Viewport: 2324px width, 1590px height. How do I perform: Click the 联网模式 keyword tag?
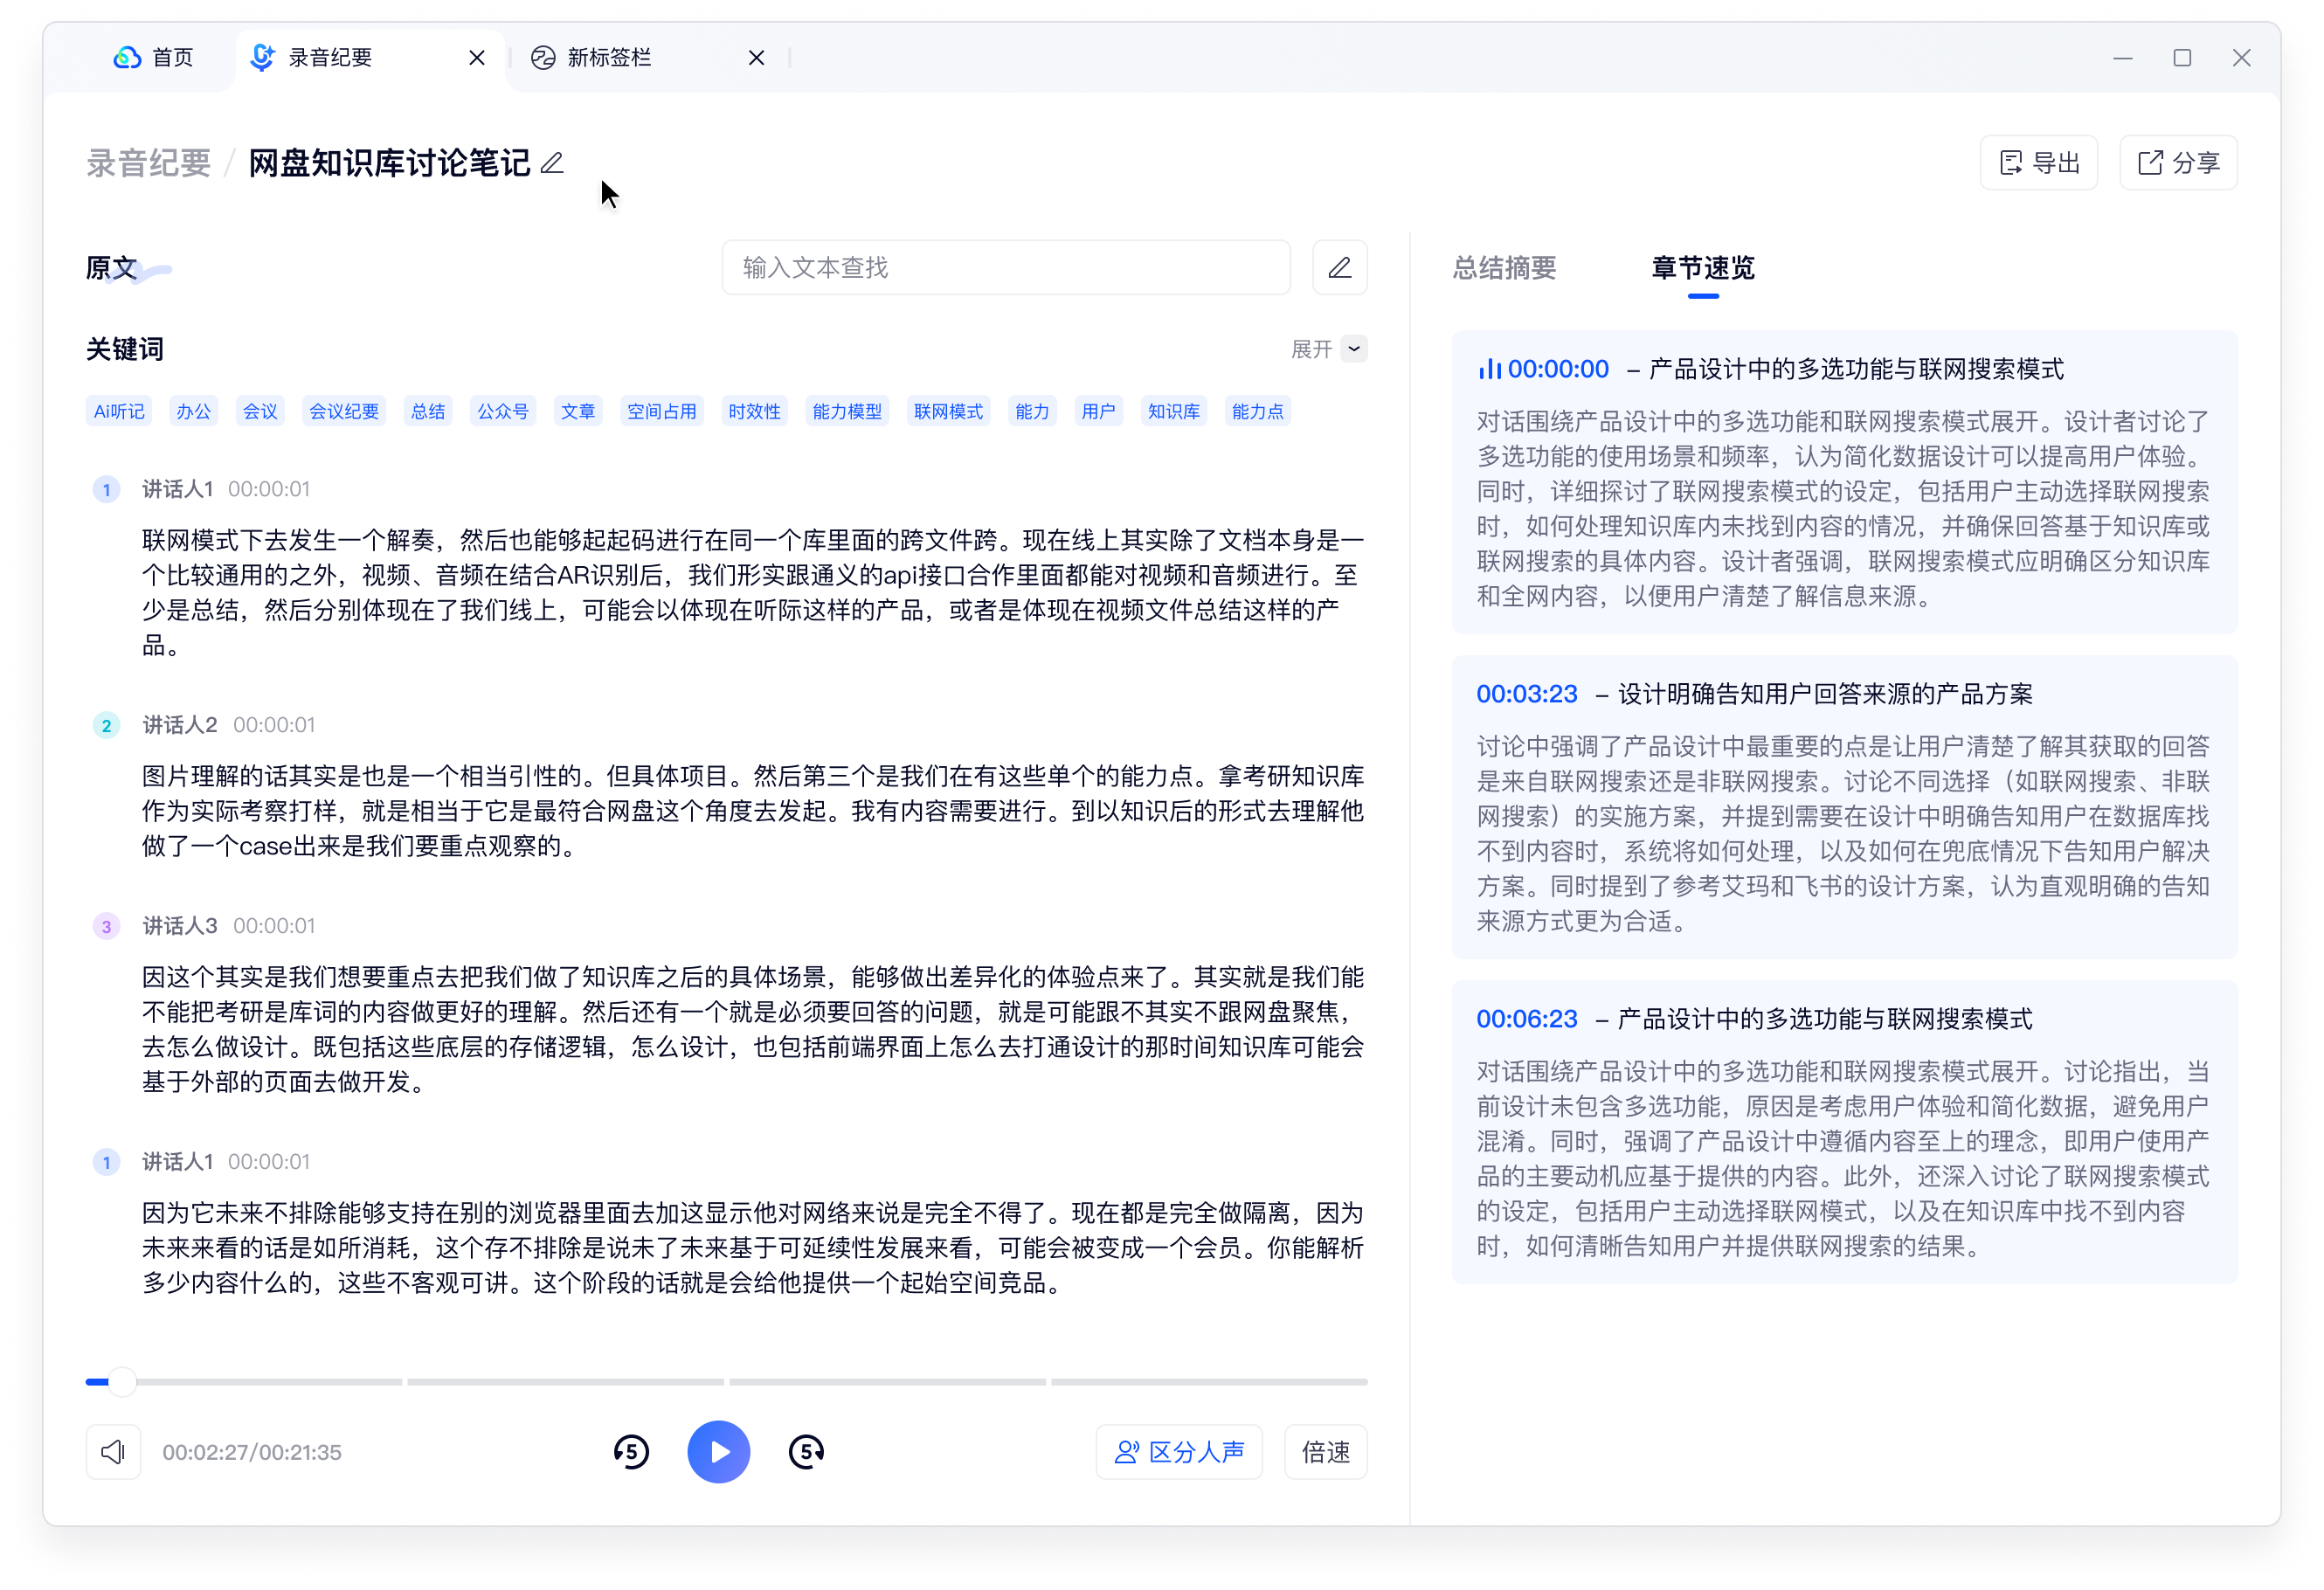(x=948, y=412)
